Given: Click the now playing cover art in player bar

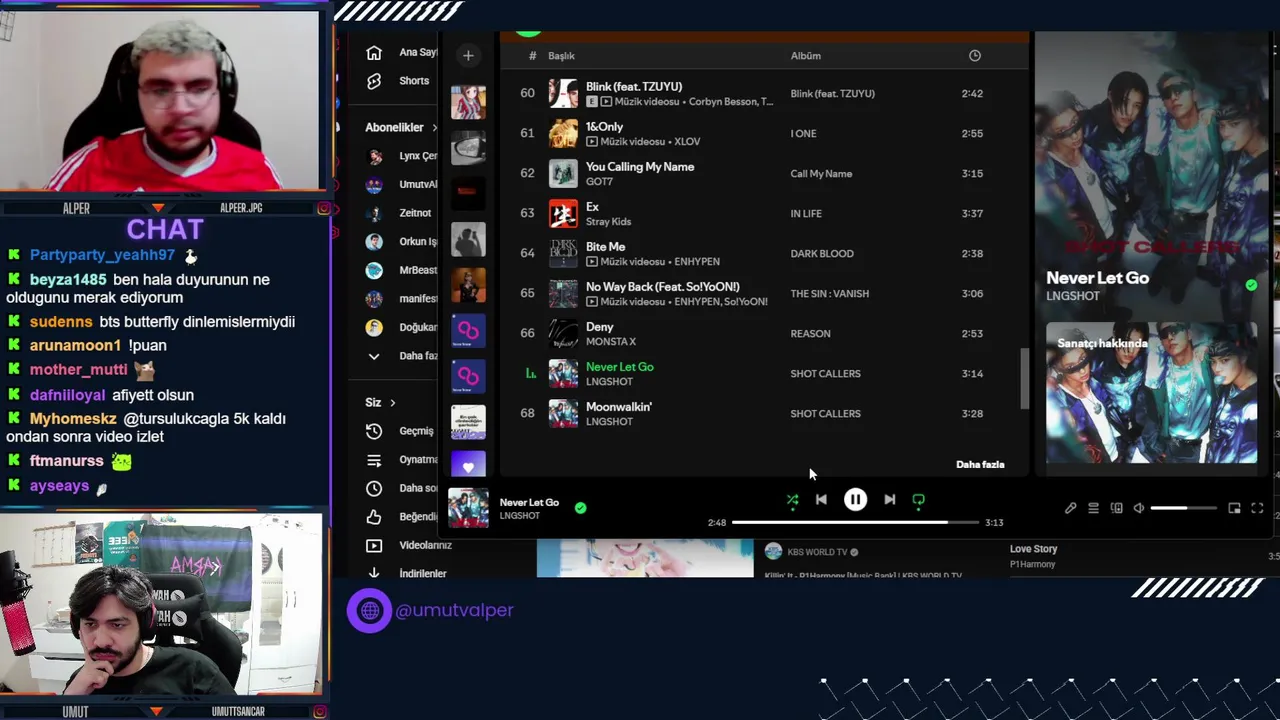Looking at the screenshot, I should tap(468, 508).
